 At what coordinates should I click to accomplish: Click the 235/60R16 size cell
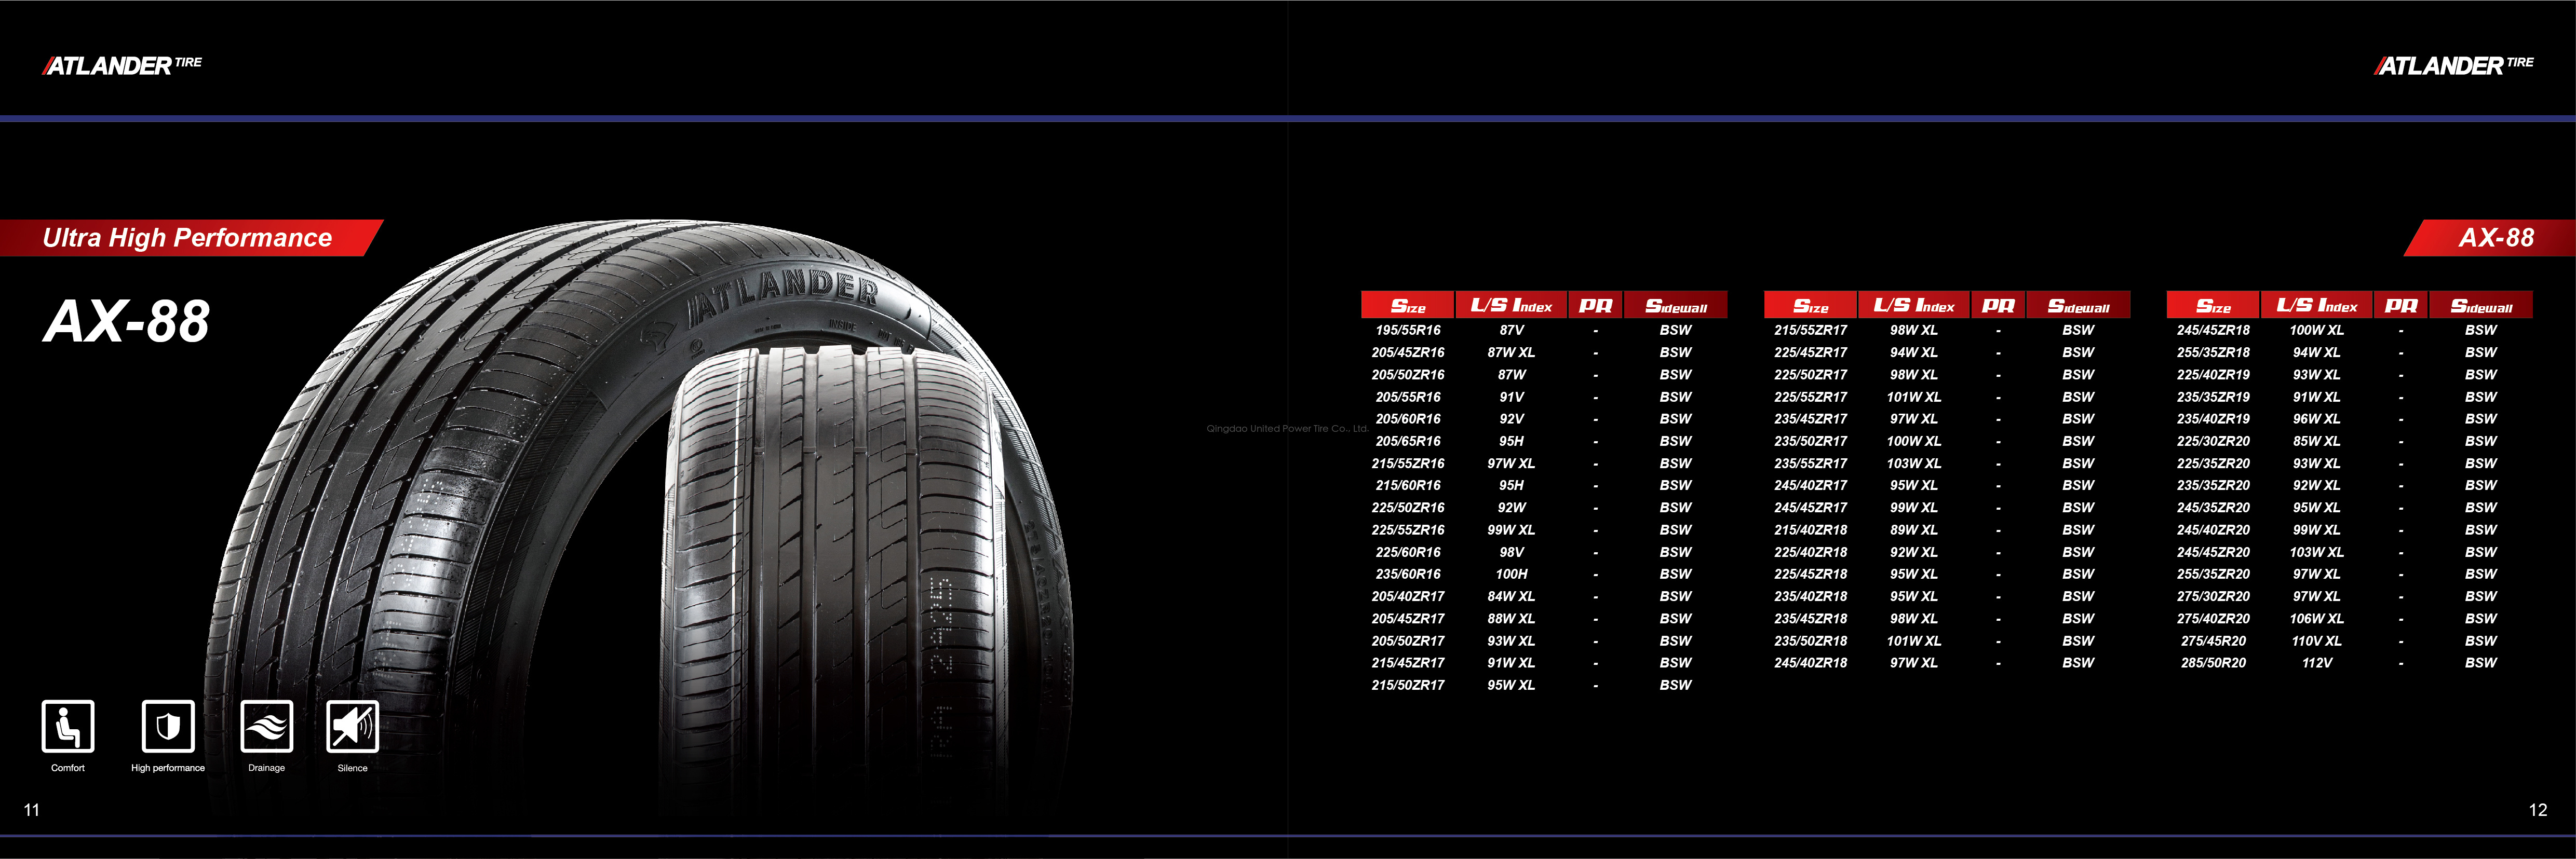pyautogui.click(x=1408, y=574)
